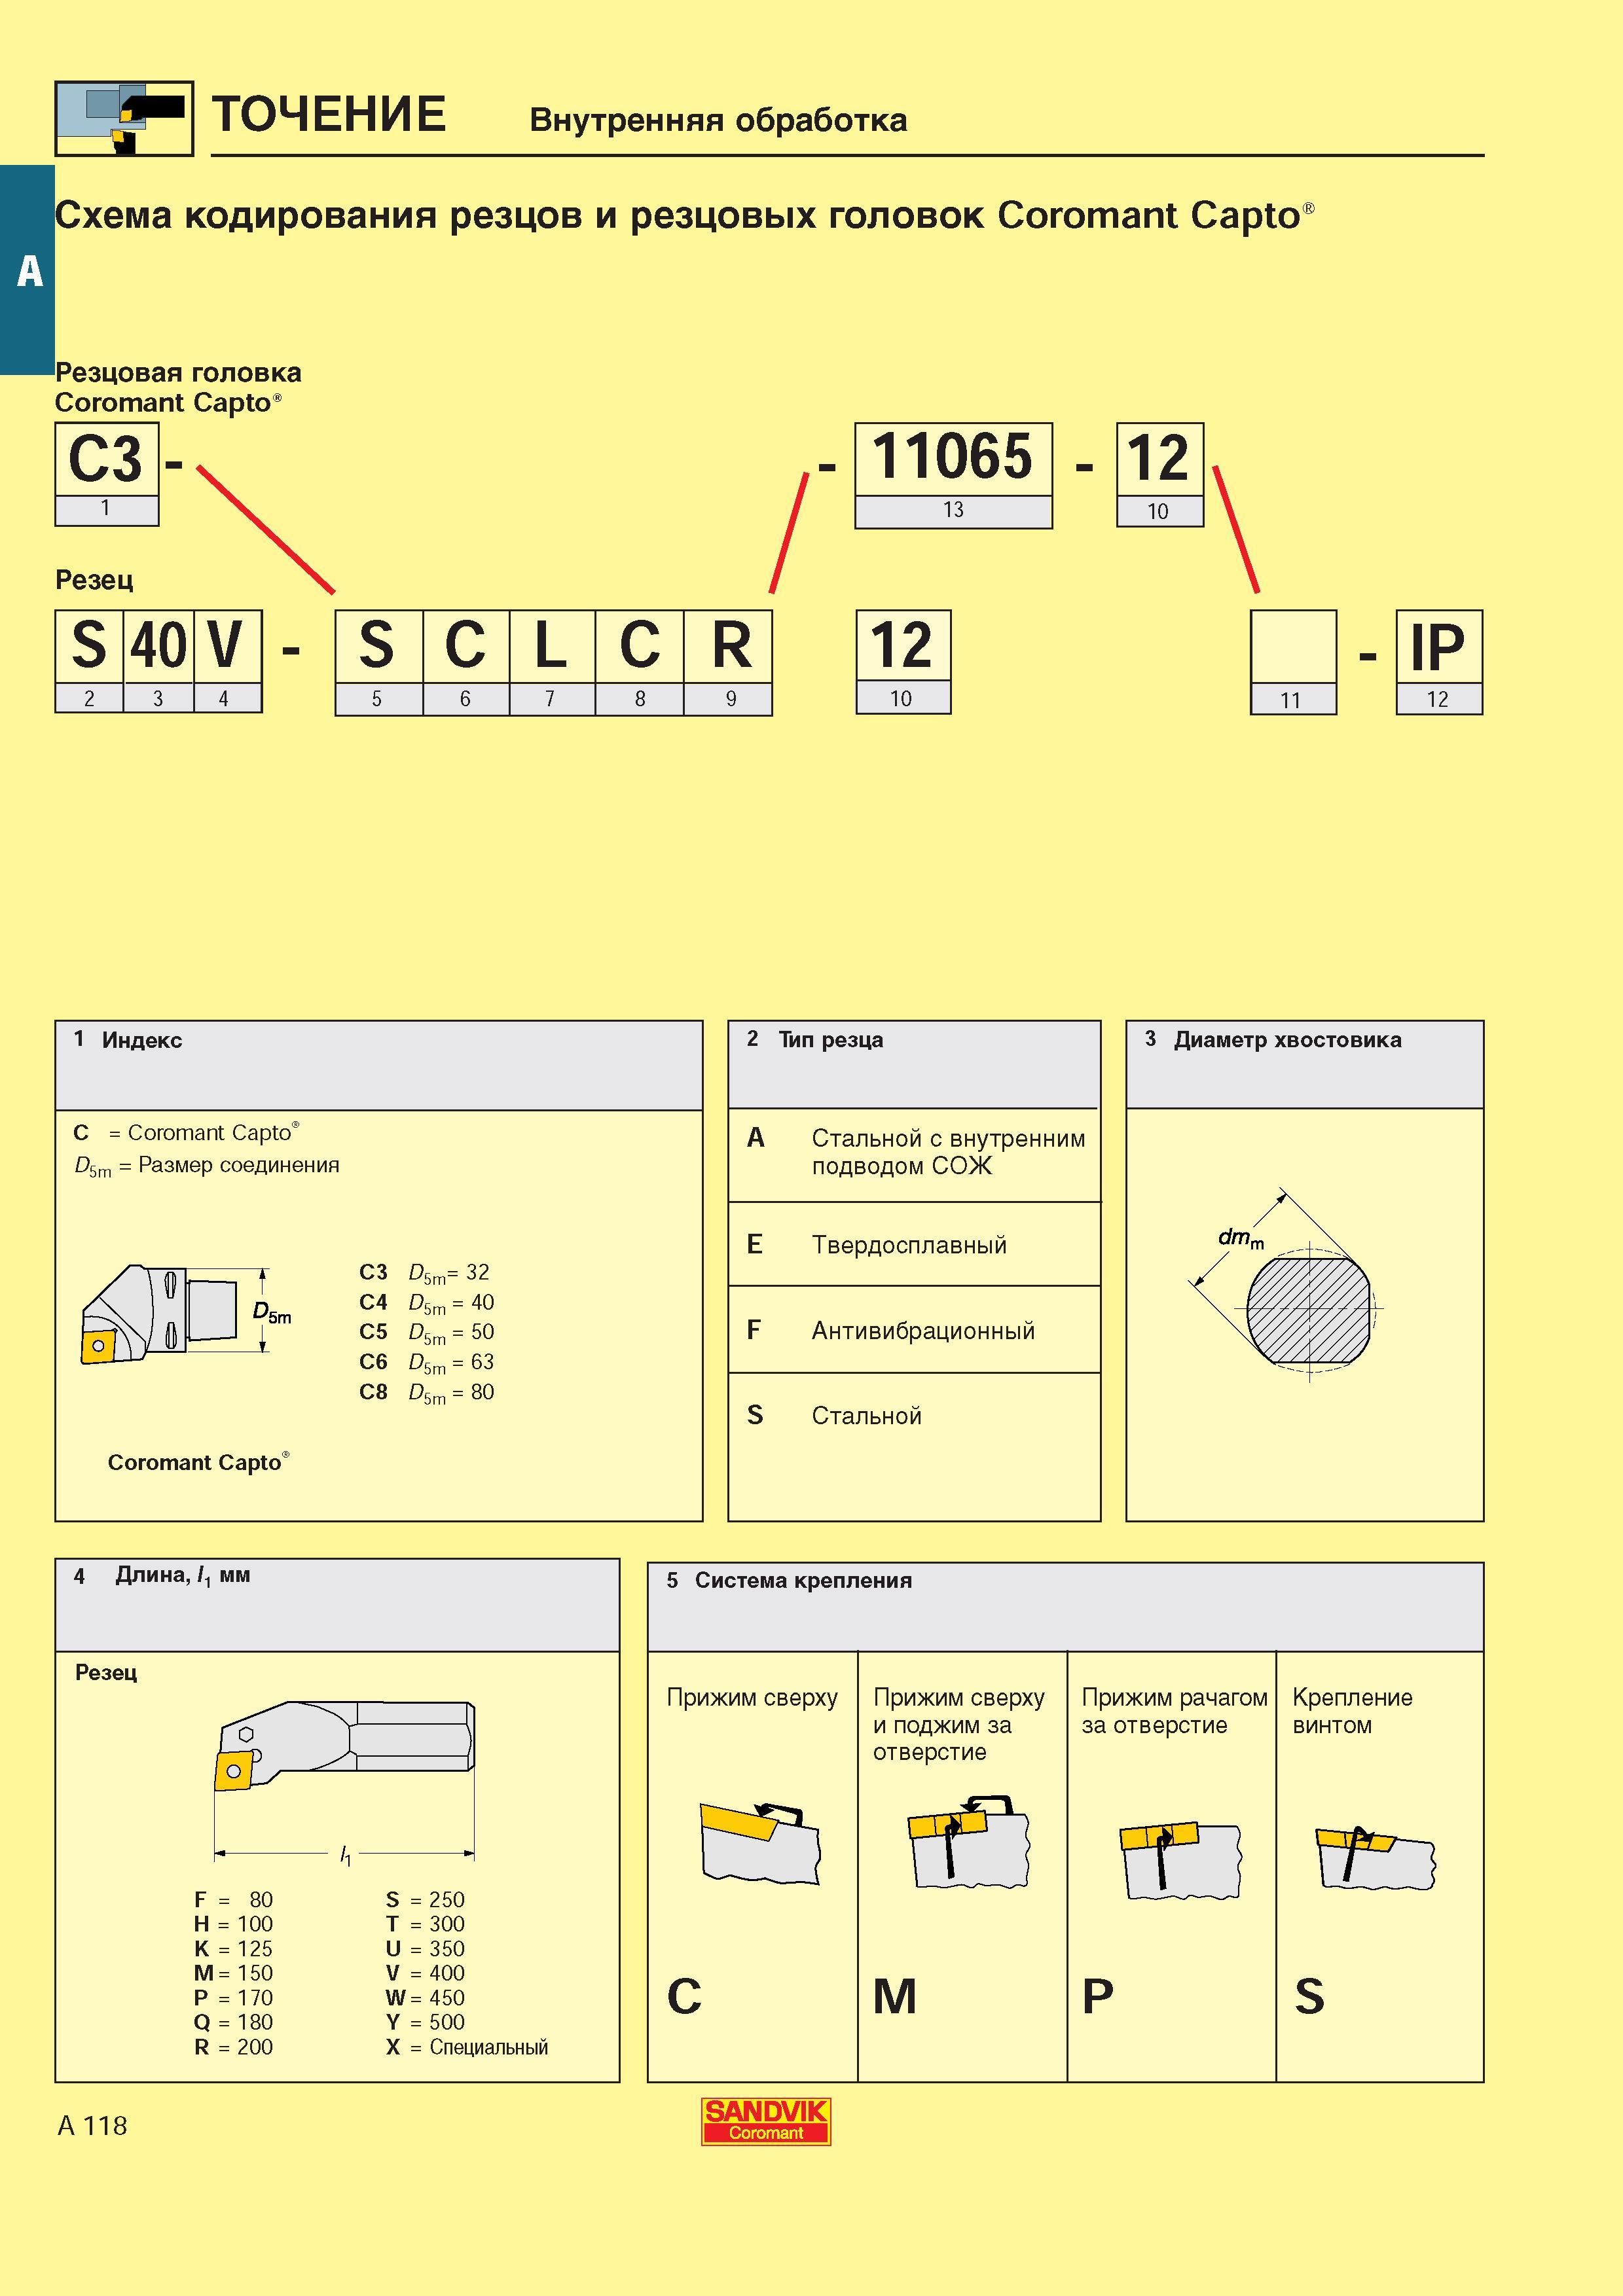Open the blue section tab labeled A

(x=27, y=270)
